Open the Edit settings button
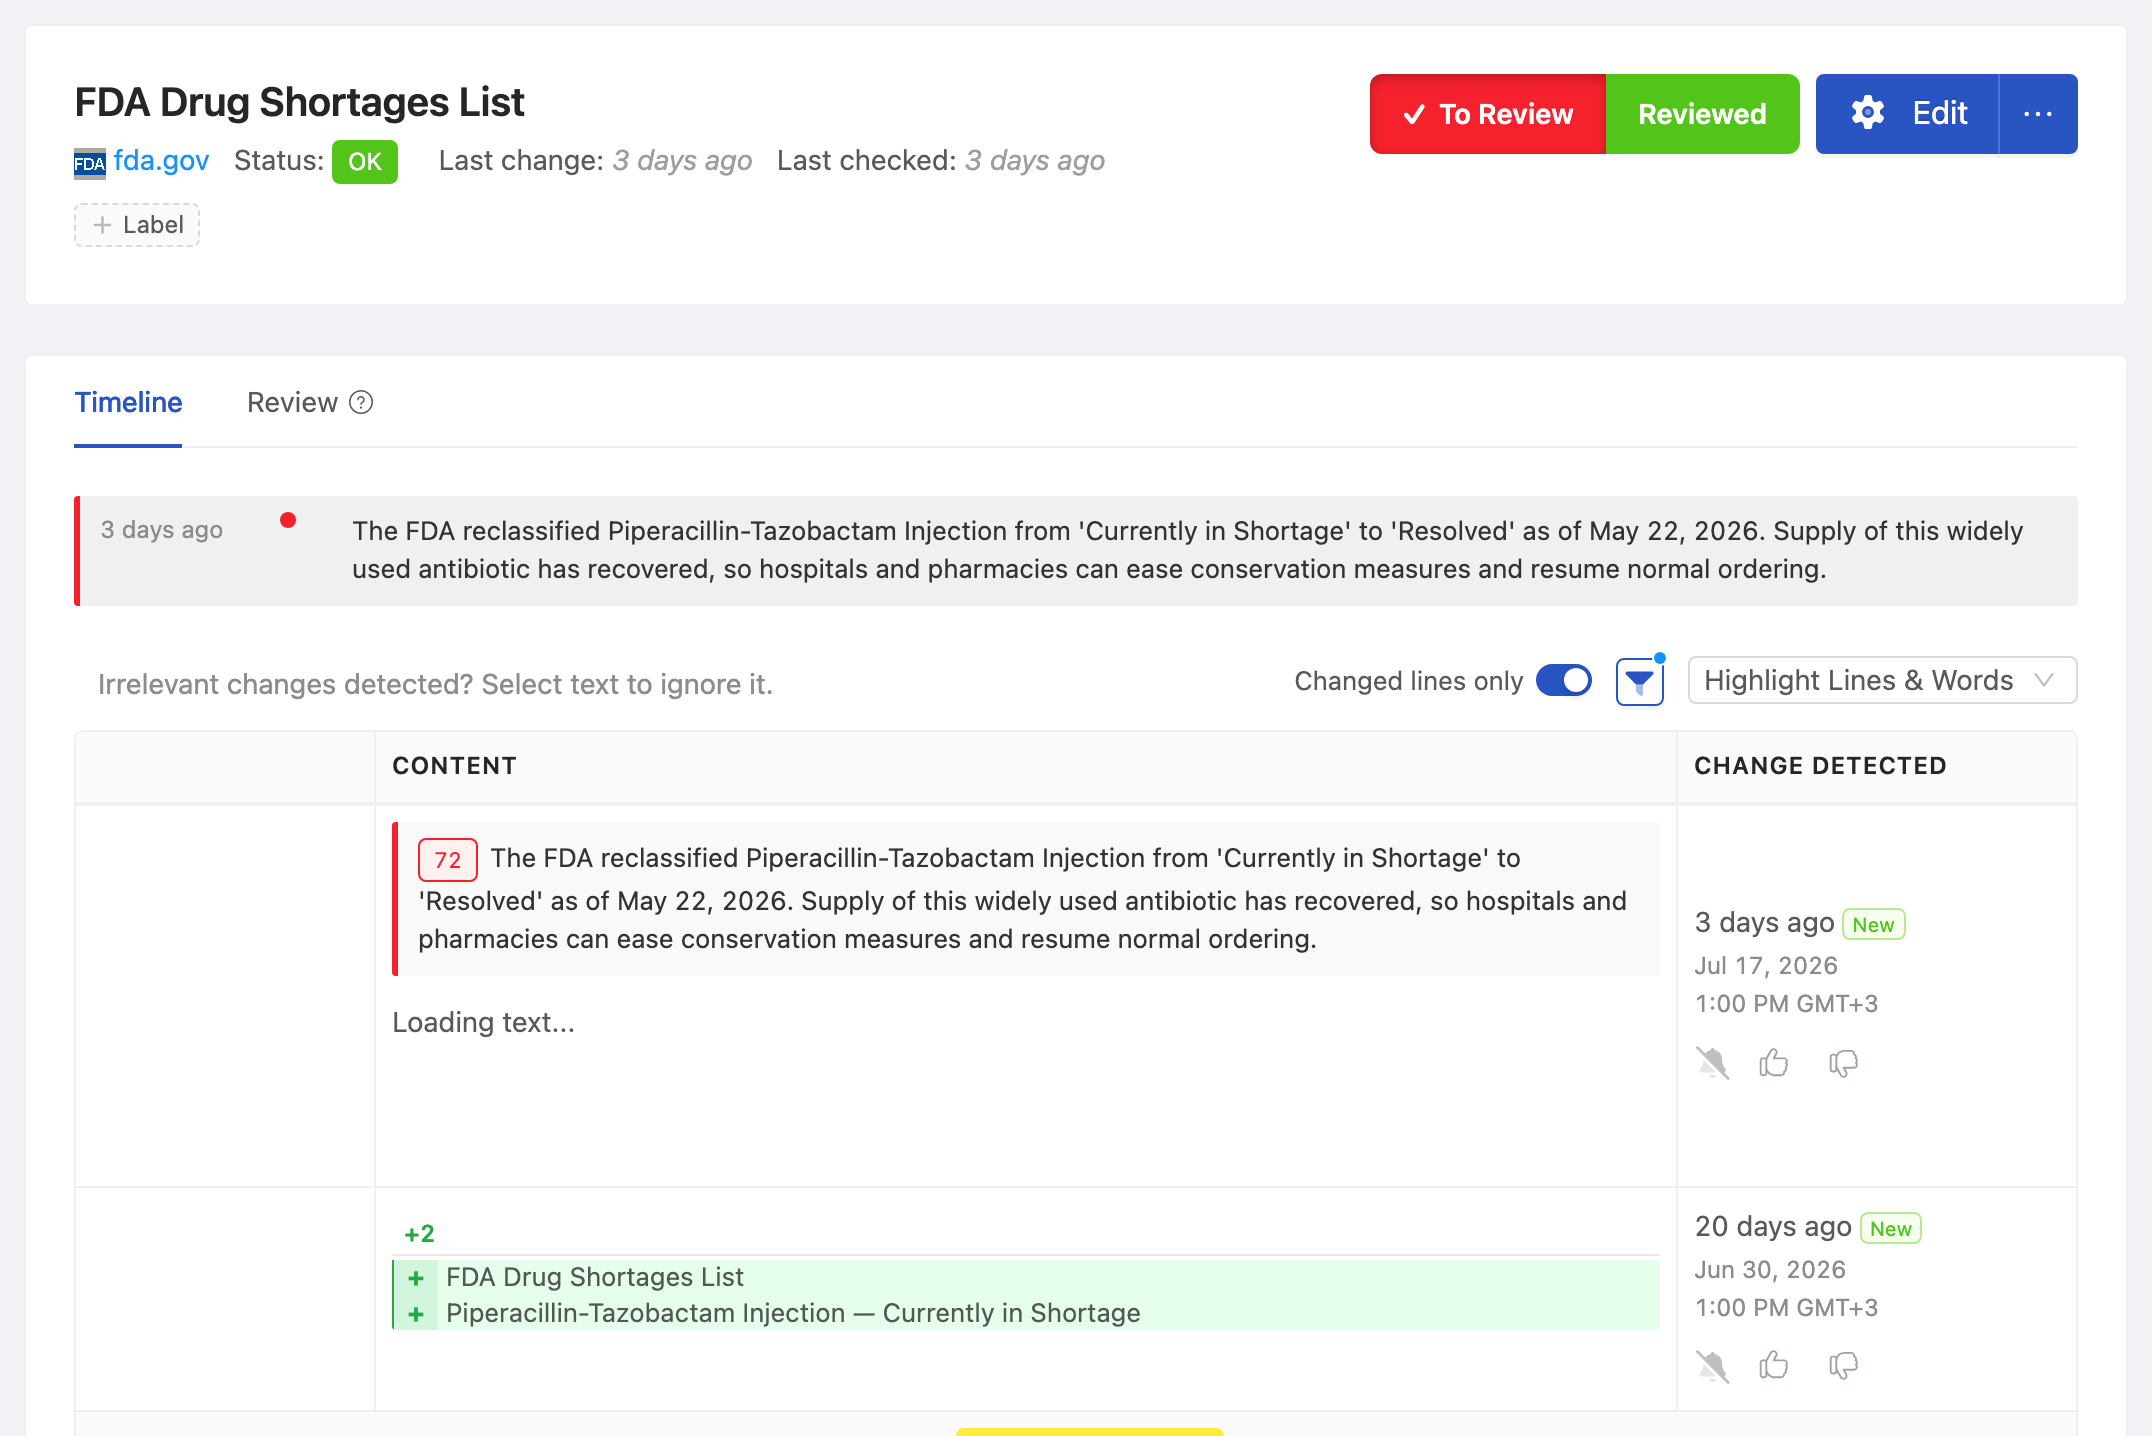The width and height of the screenshot is (2152, 1436). [x=1907, y=114]
